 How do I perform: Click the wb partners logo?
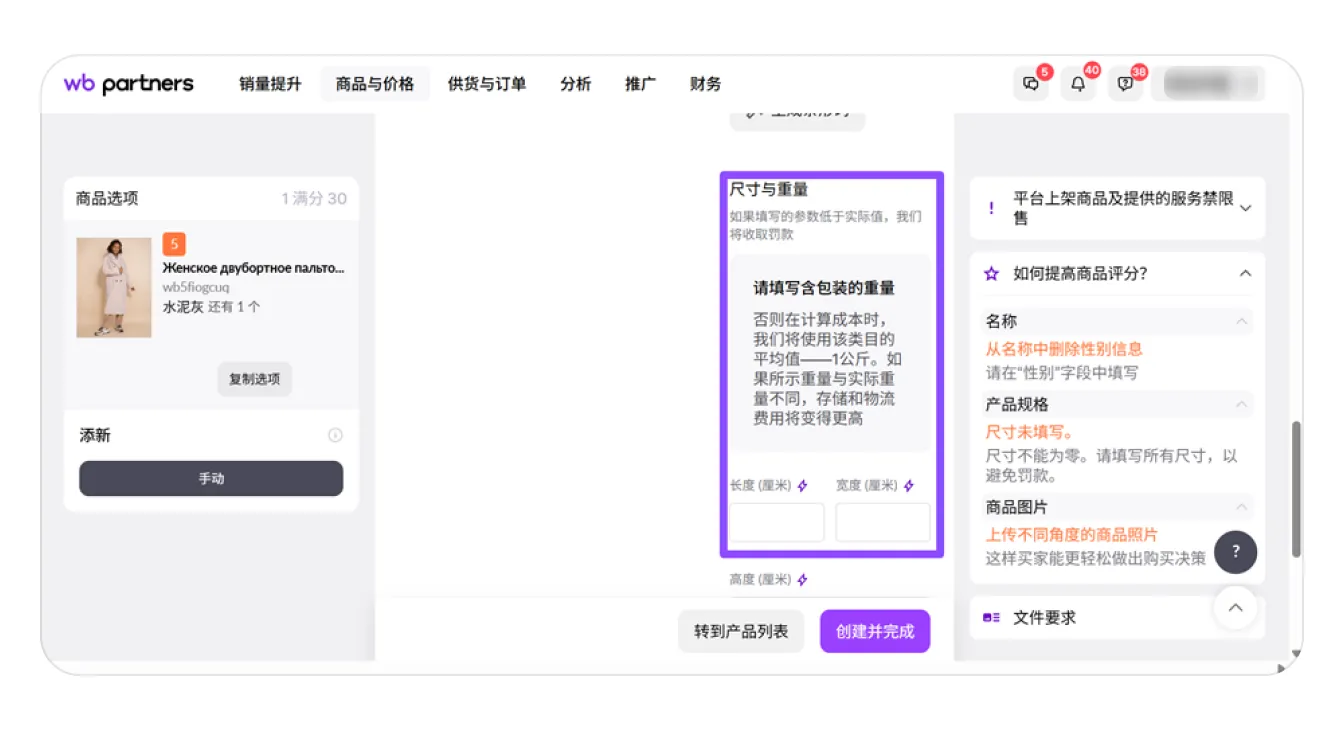128,84
